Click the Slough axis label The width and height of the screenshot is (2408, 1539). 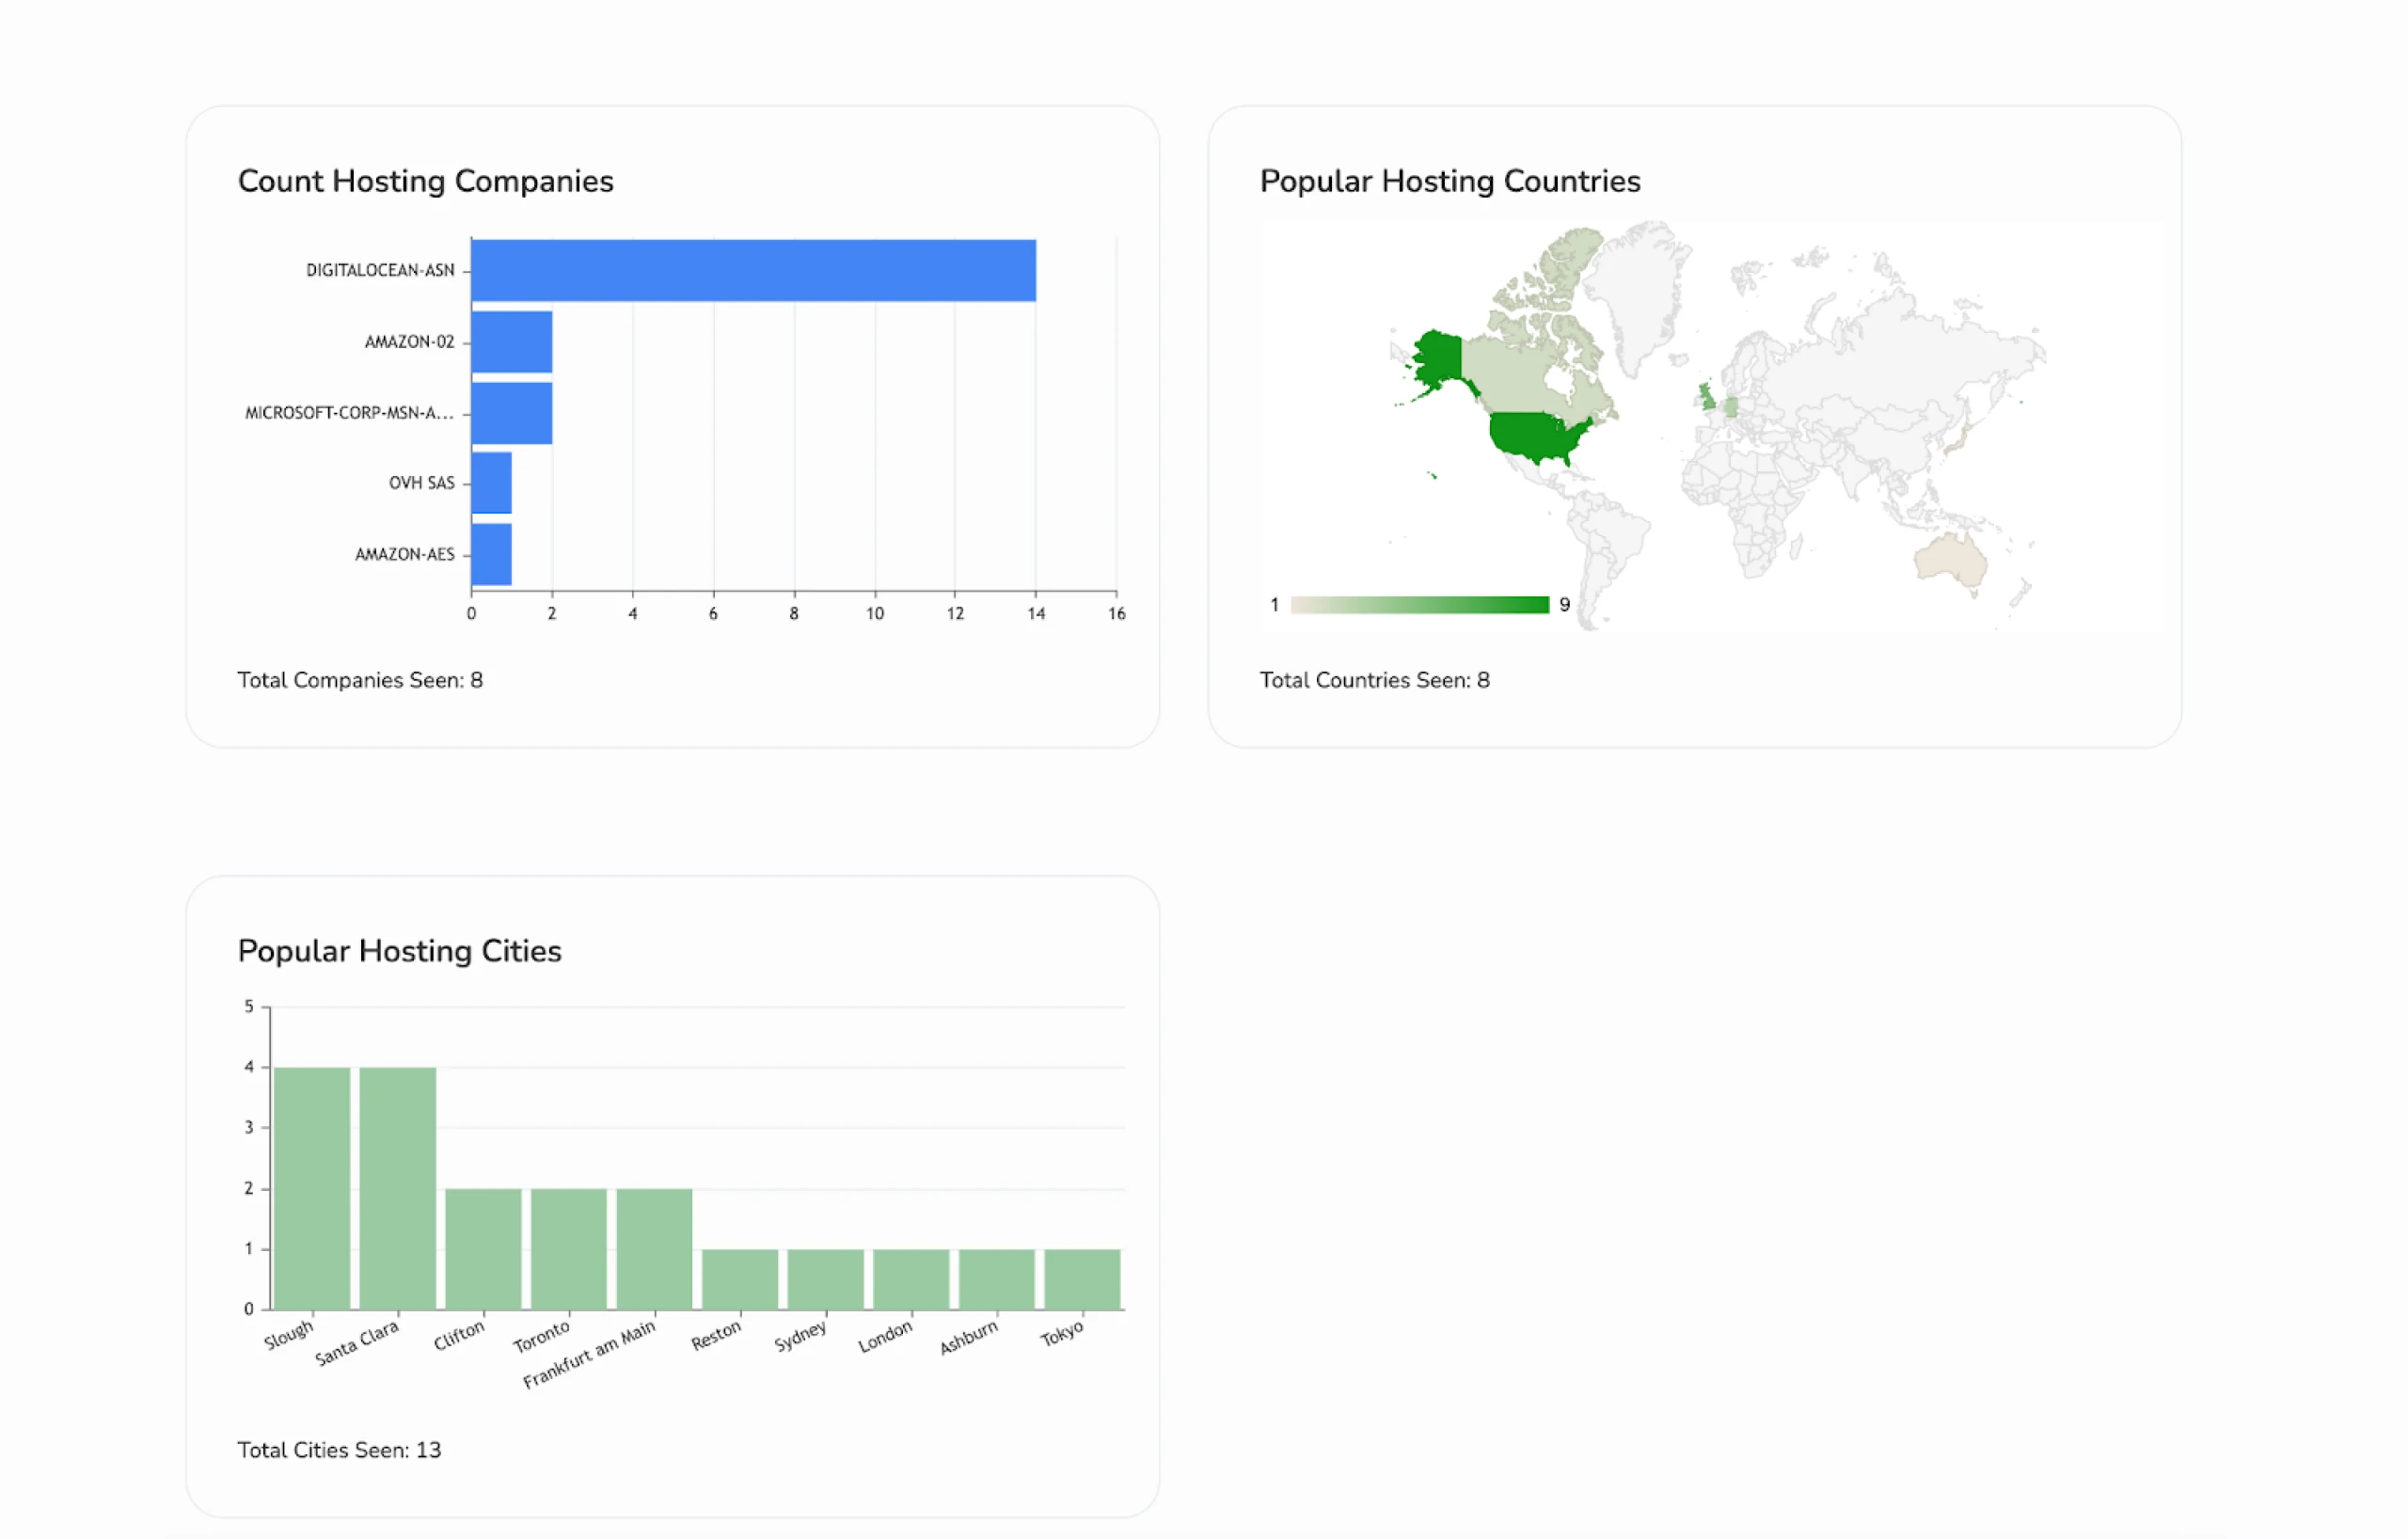pos(289,1335)
